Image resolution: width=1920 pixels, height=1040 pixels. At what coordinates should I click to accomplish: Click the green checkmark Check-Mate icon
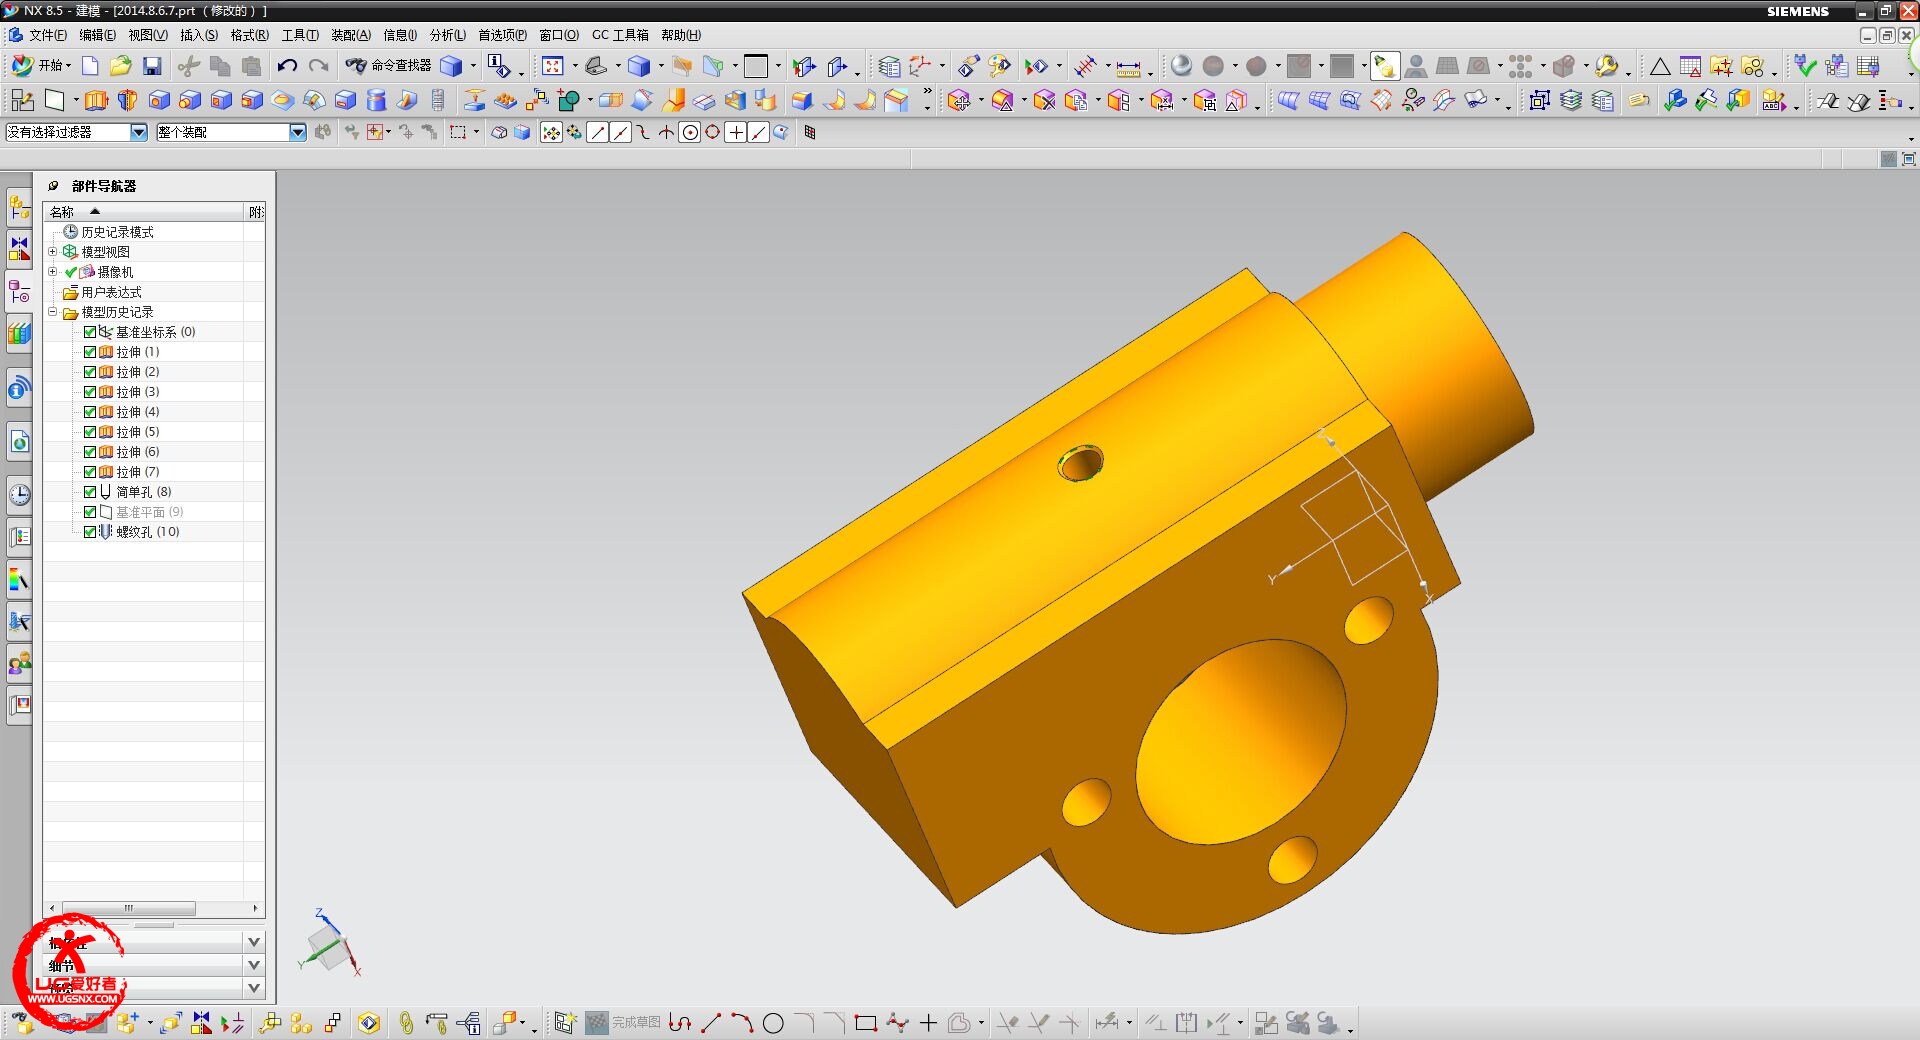(x=1805, y=66)
